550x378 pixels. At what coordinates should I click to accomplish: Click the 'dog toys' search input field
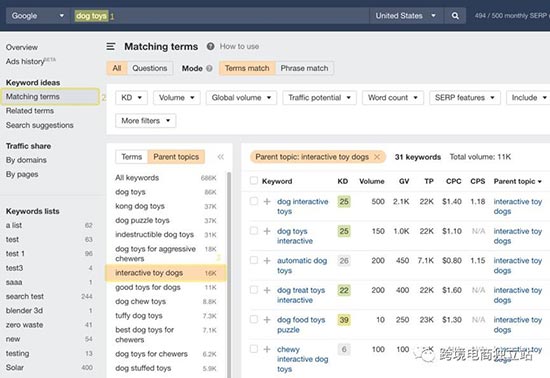pyautogui.click(x=221, y=16)
